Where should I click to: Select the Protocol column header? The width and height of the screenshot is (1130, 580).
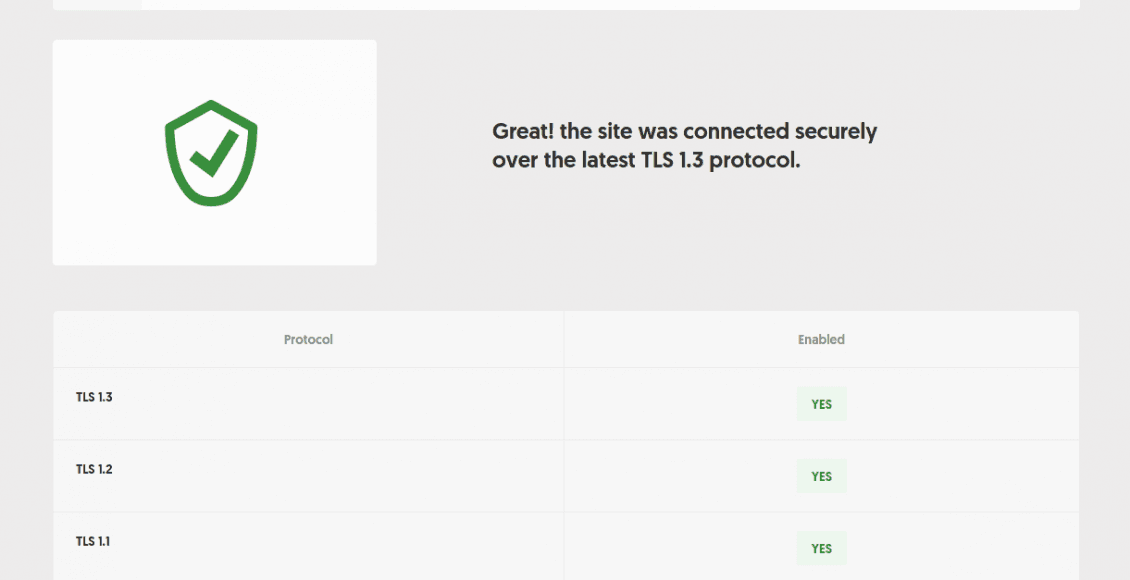tap(307, 339)
